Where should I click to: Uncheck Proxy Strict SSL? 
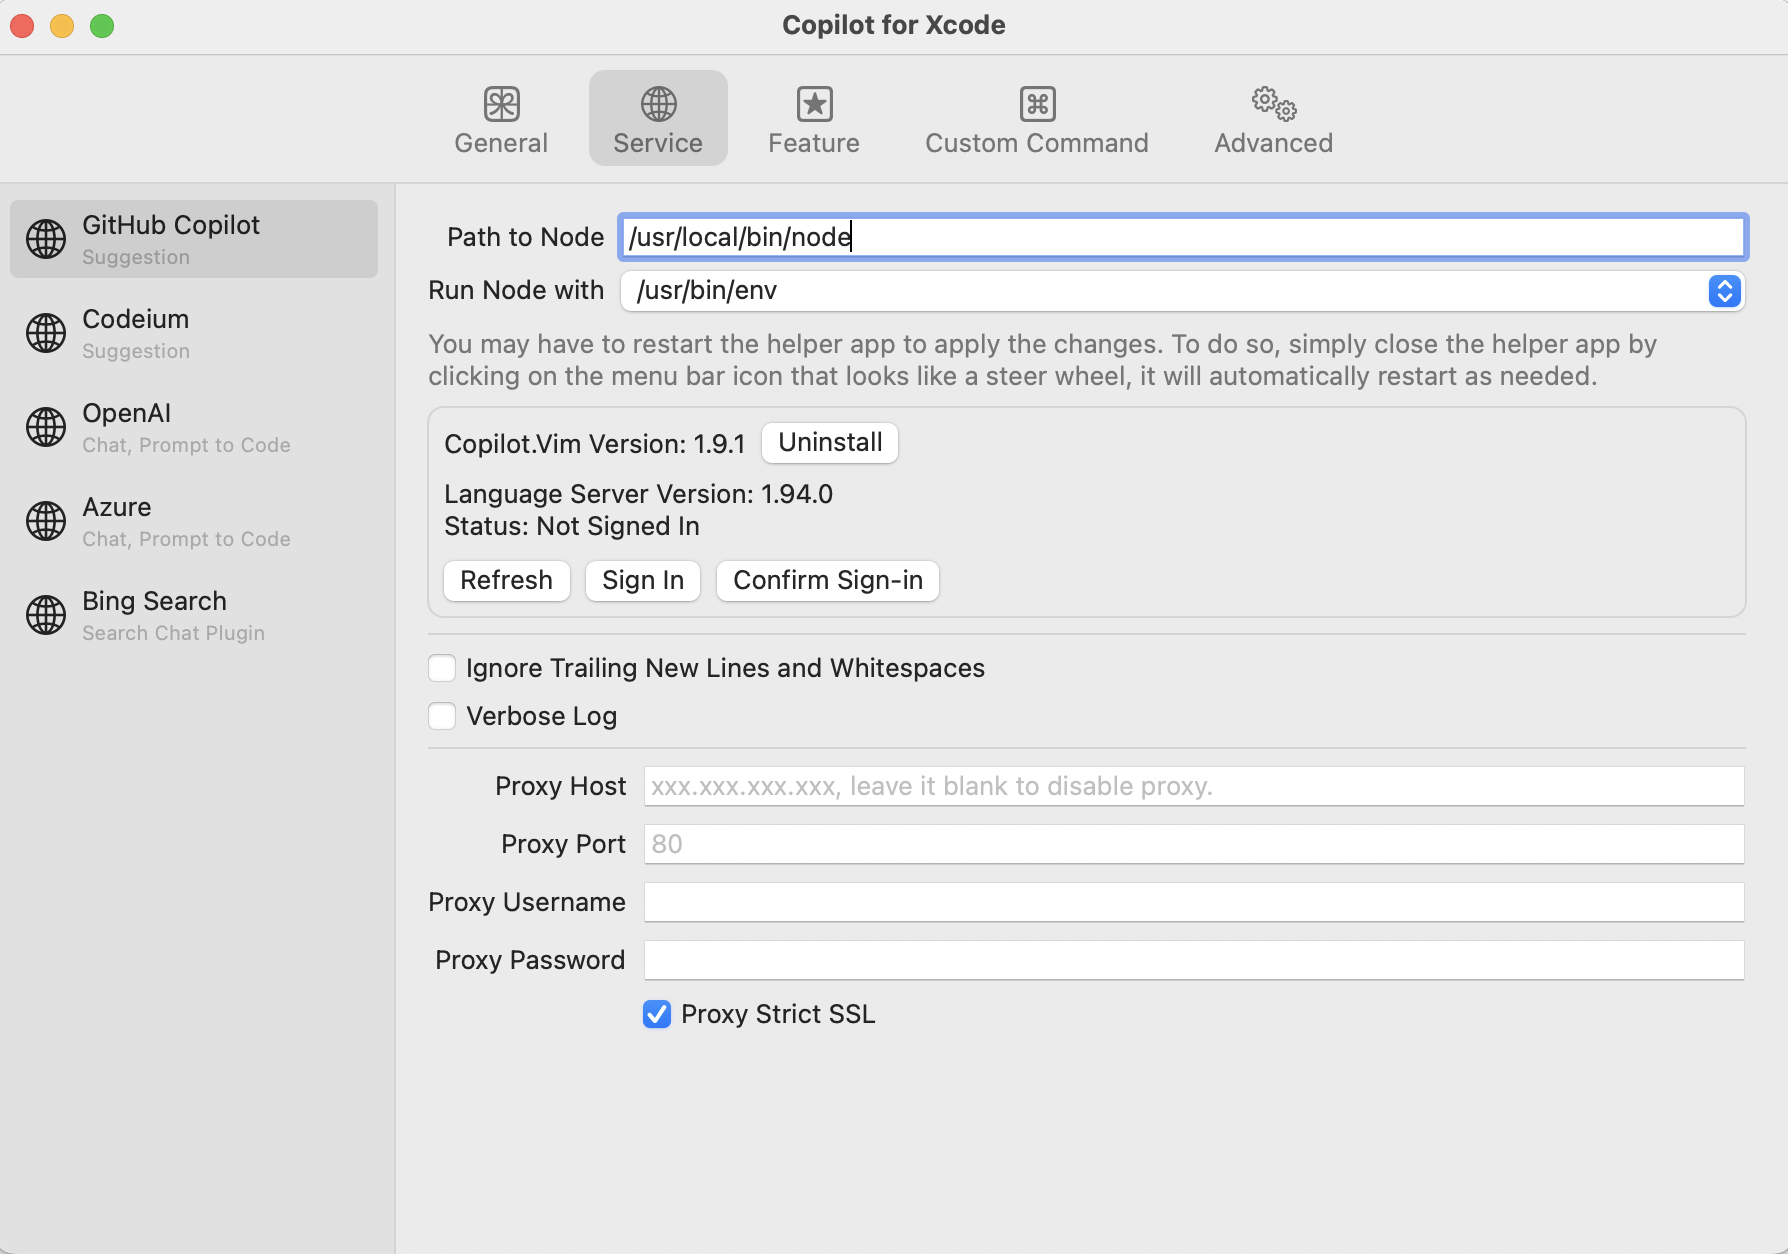657,1014
